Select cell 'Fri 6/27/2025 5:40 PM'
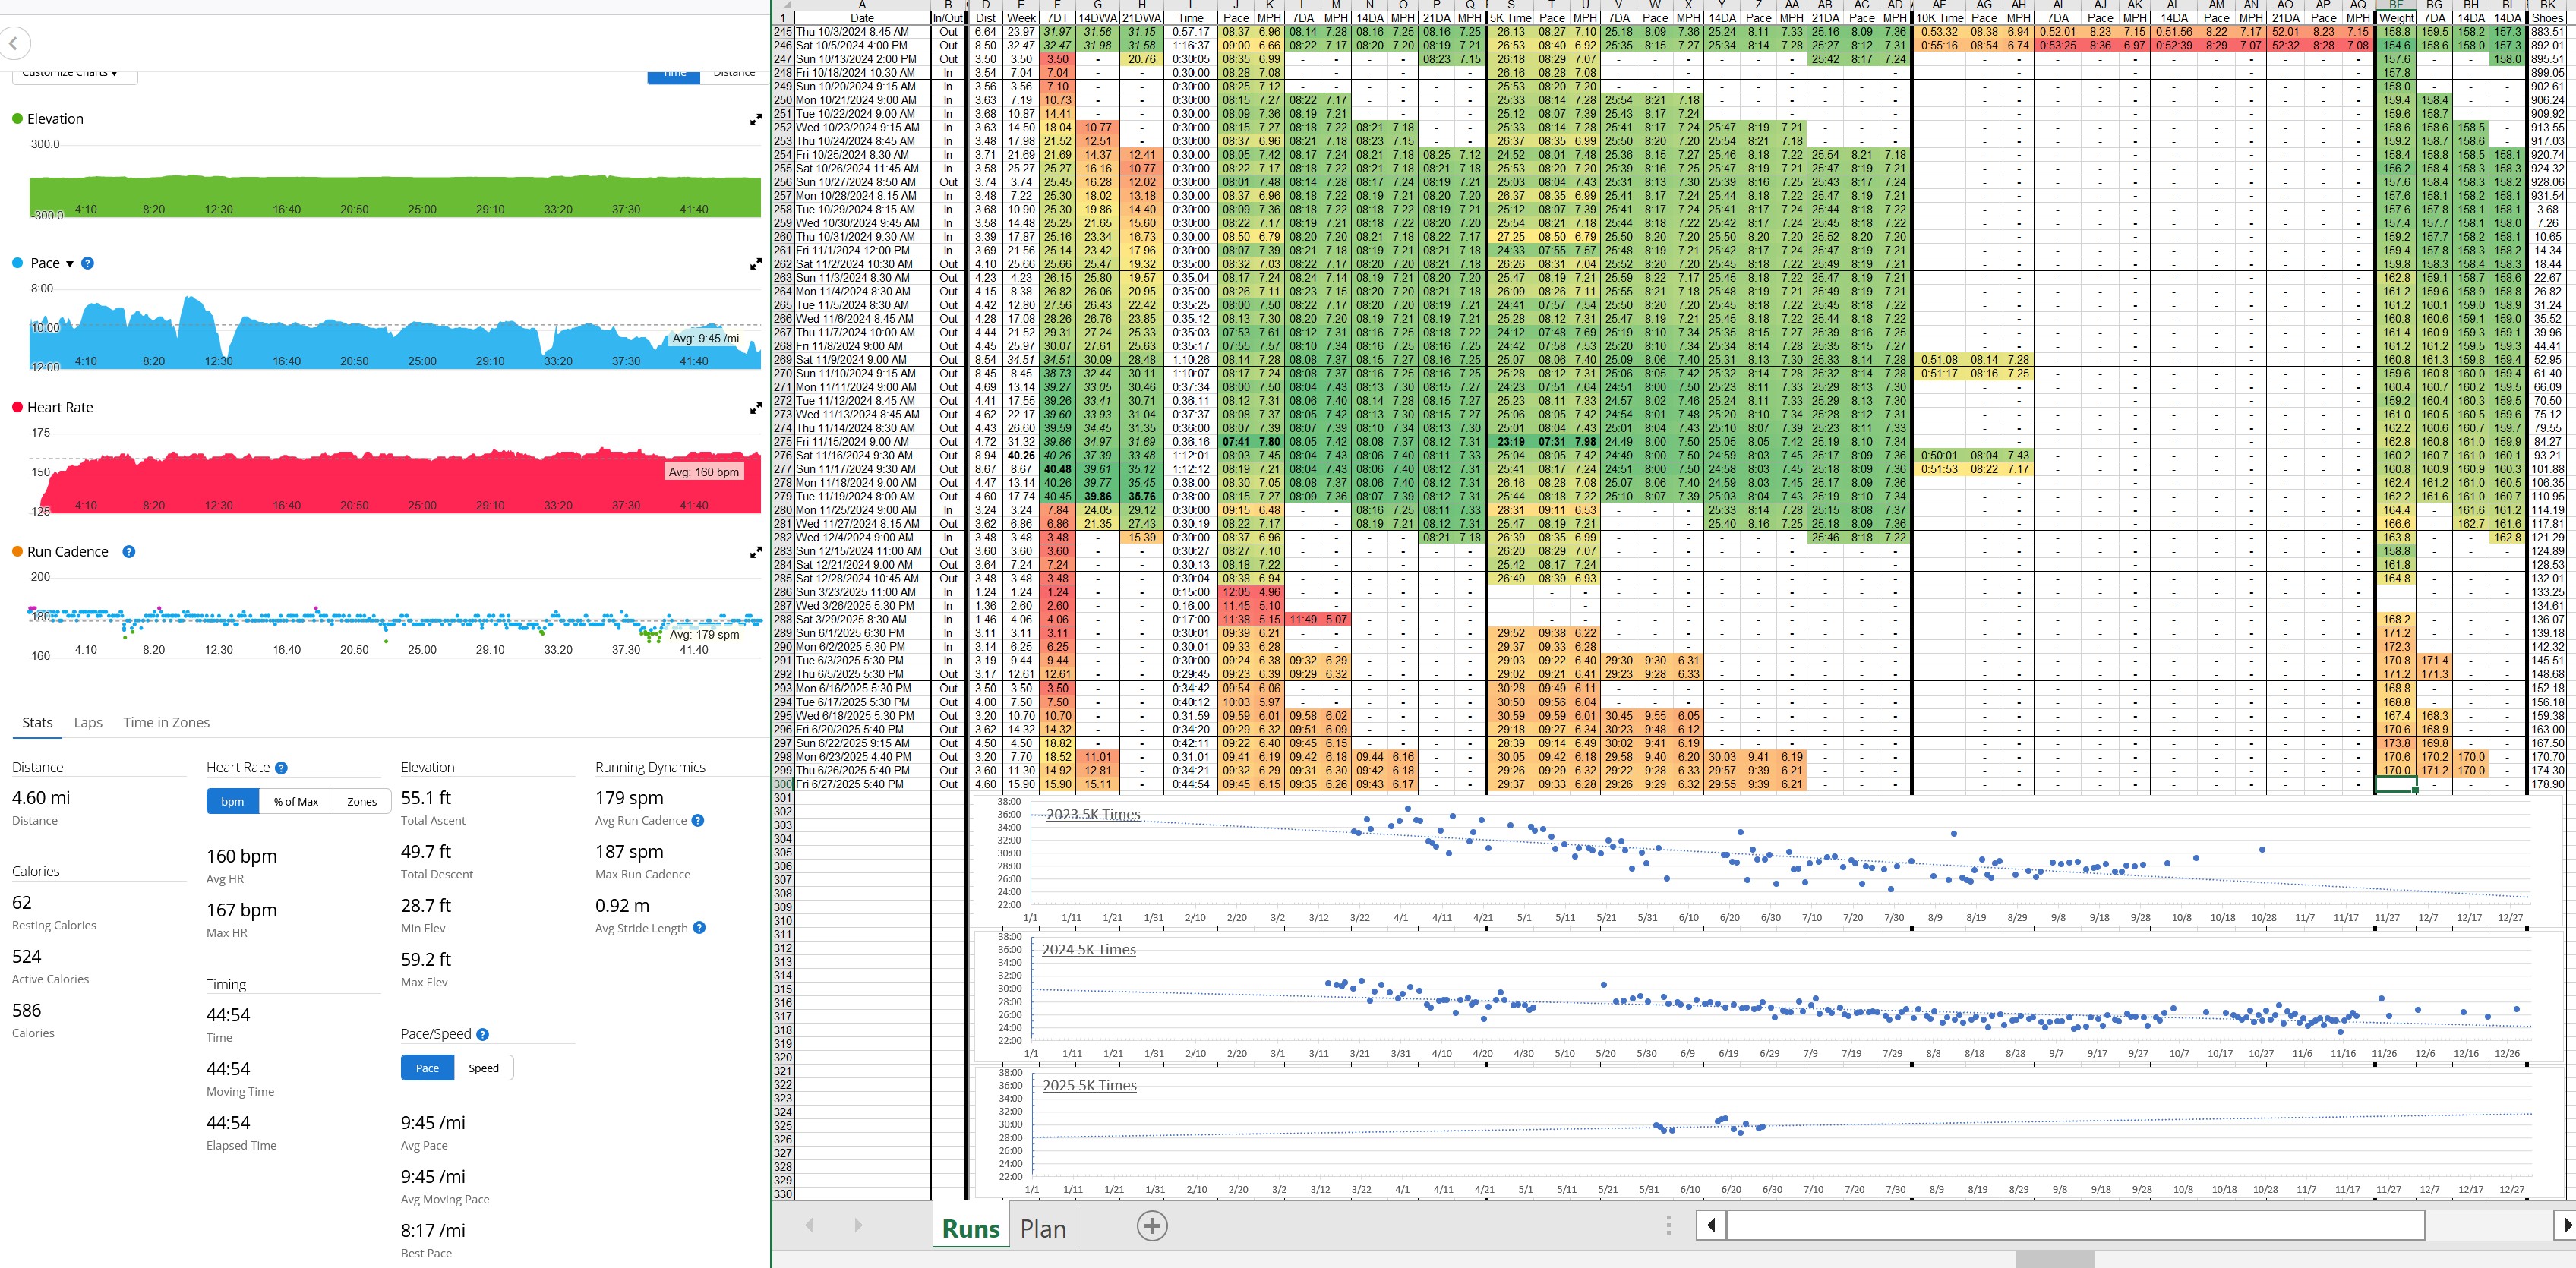Screen dimensions: 2576x1268 click(x=862, y=785)
